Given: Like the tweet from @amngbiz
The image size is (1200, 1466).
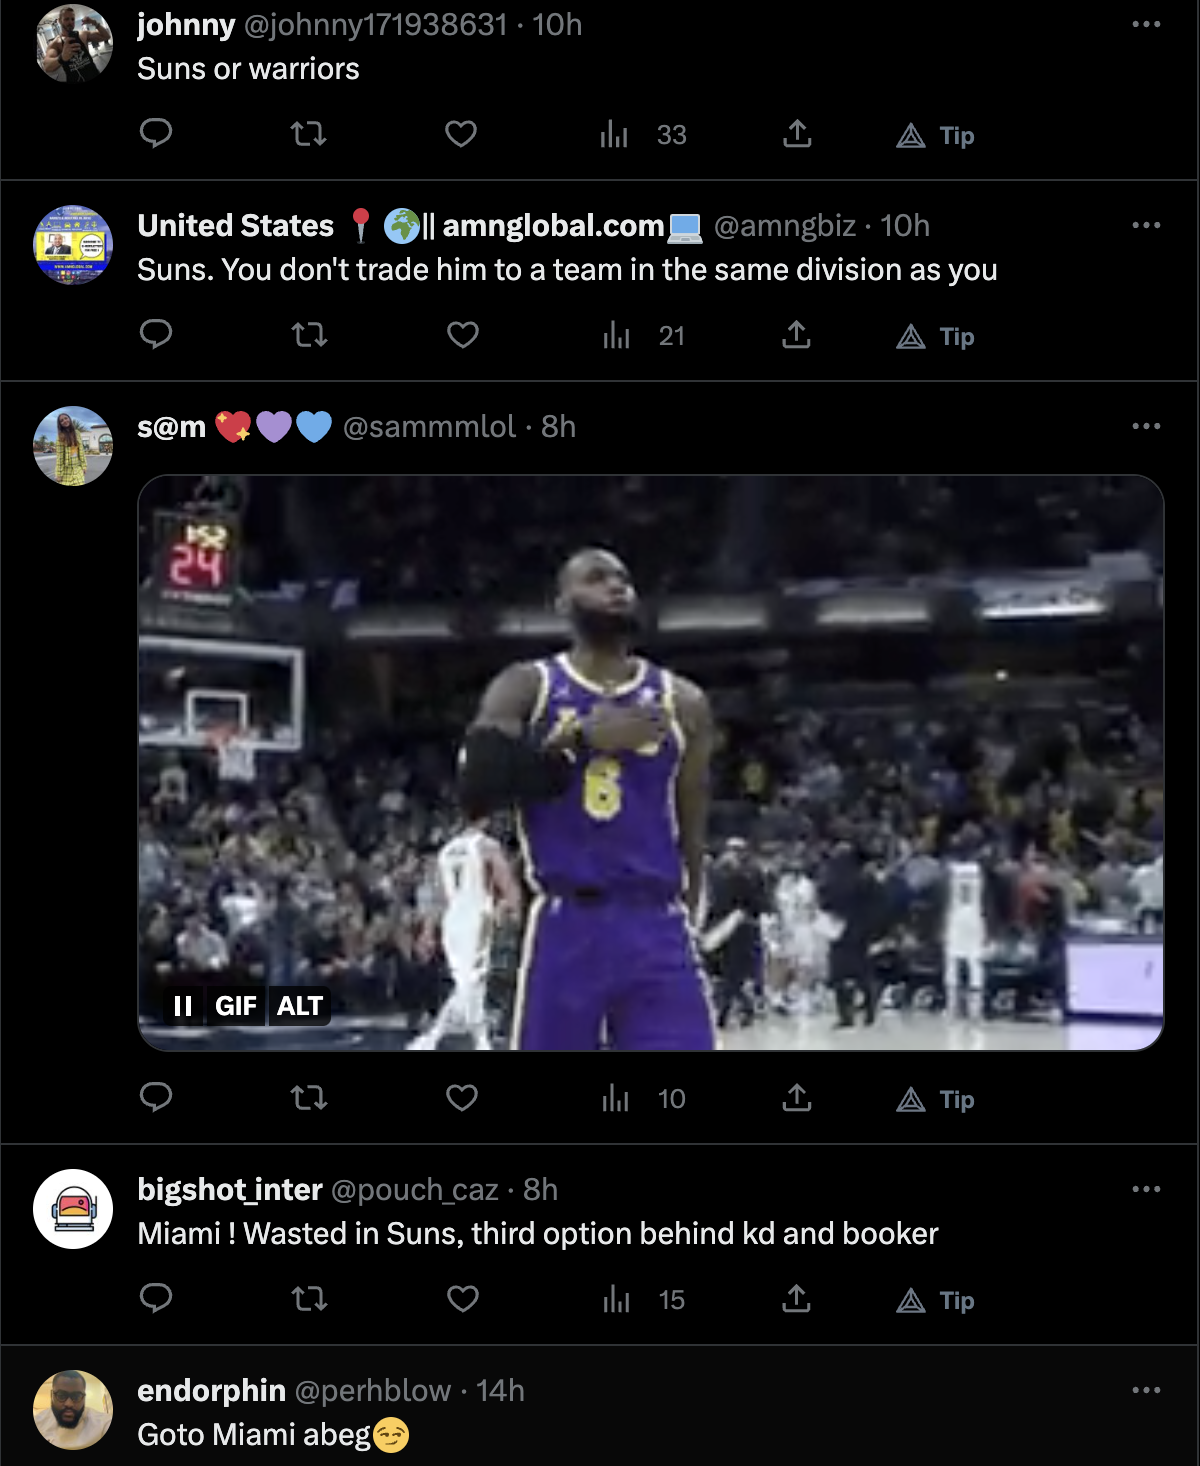Looking at the screenshot, I should [463, 337].
